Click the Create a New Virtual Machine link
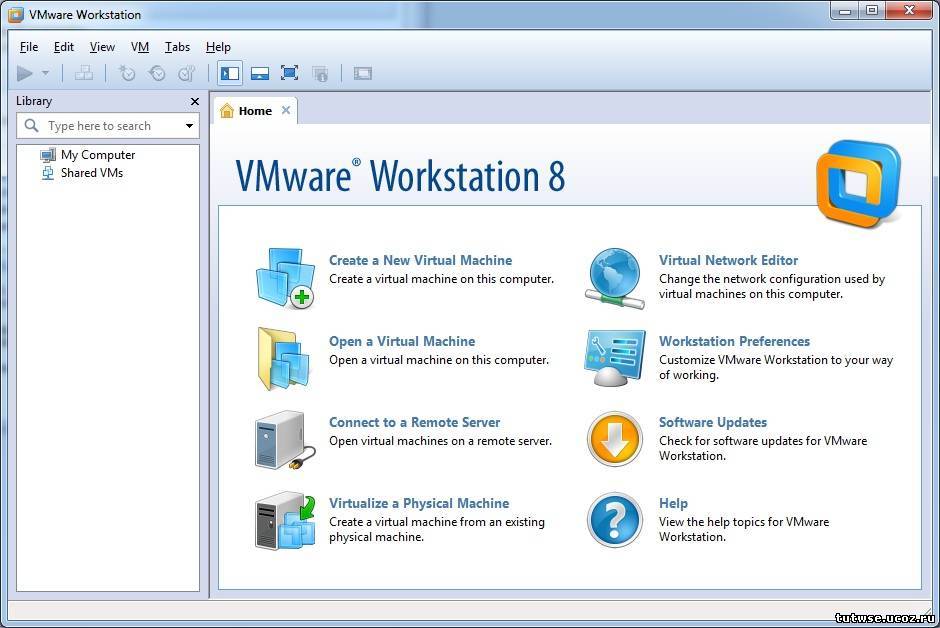The width and height of the screenshot is (940, 628). coord(420,260)
